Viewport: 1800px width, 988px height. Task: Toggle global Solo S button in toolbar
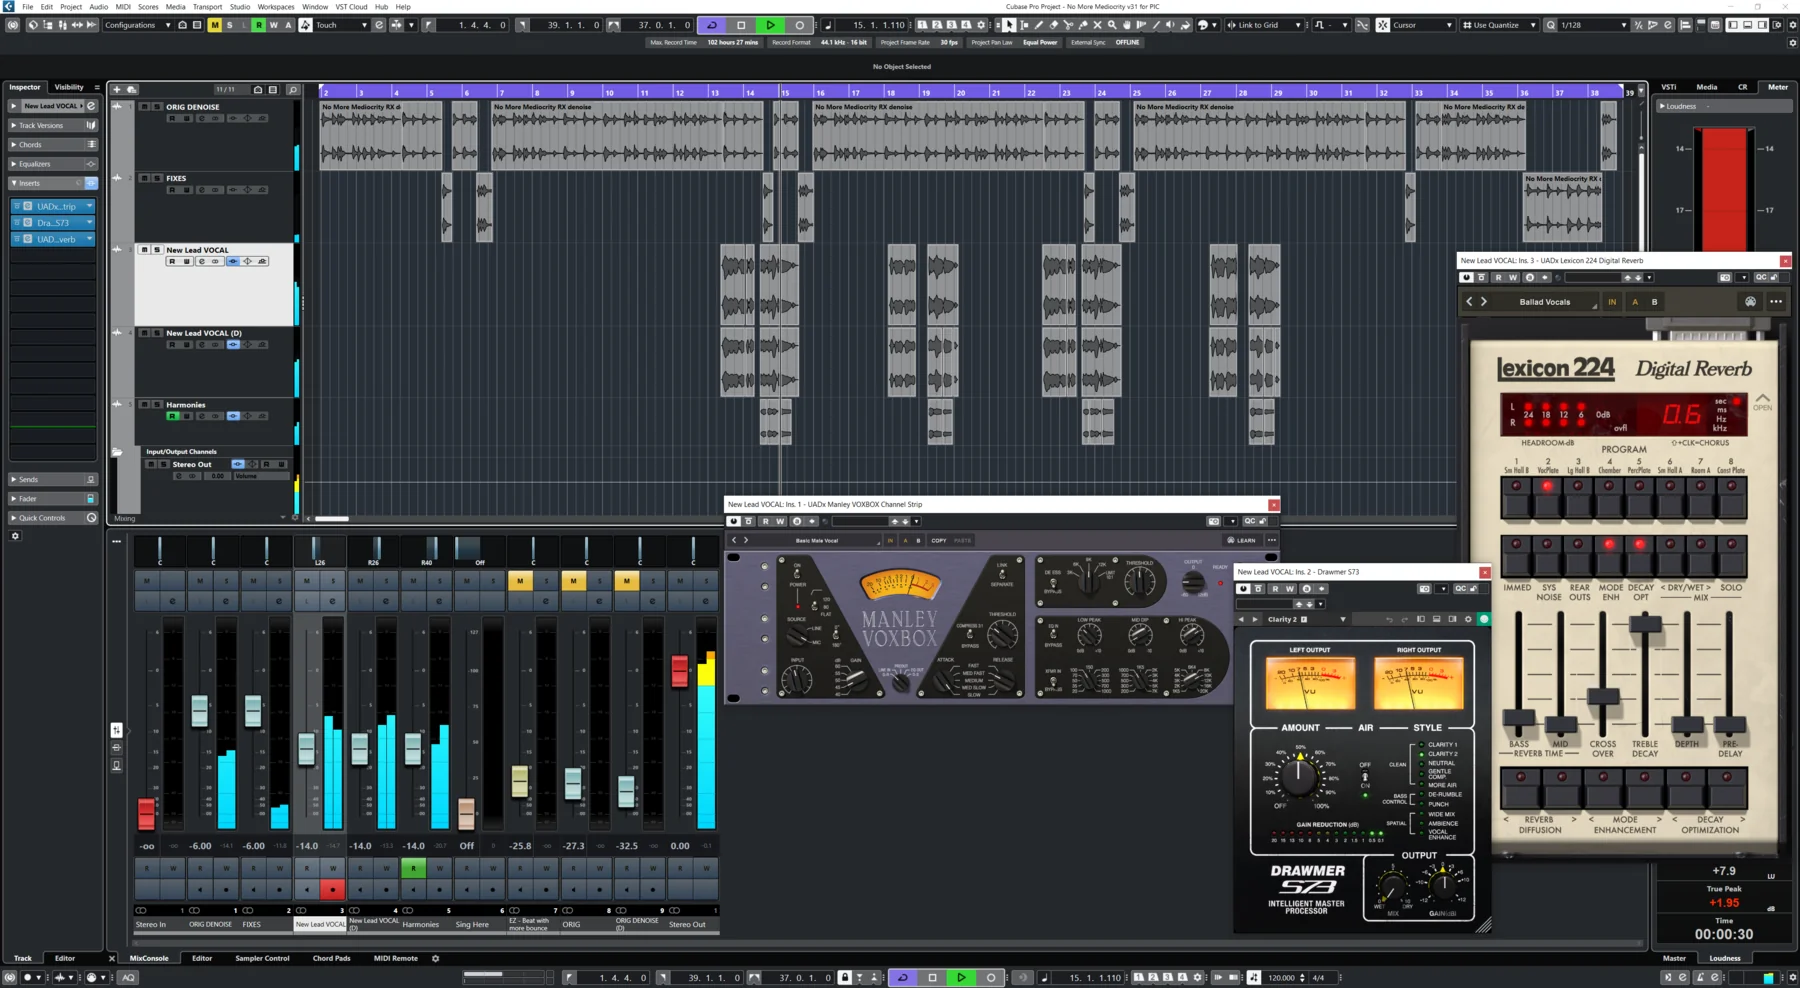[229, 25]
